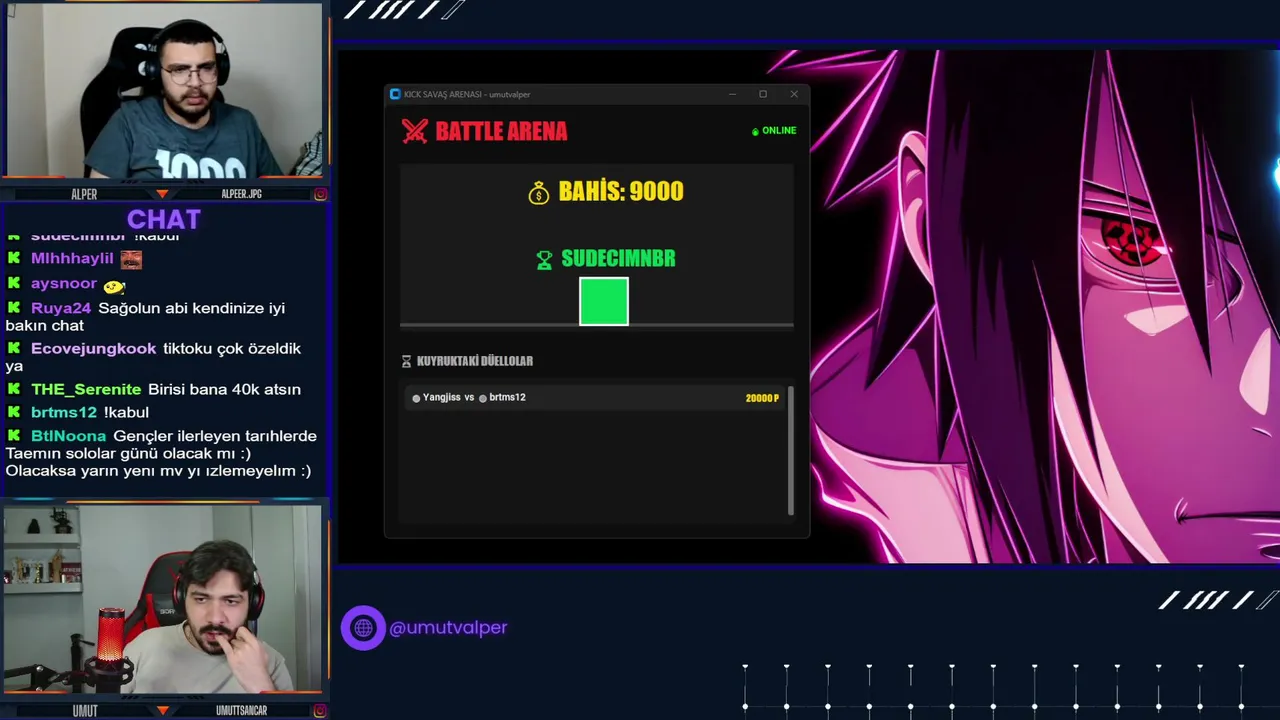
Task: Minimize the KICK SAVAŞ ARENASI window
Action: pyautogui.click(x=732, y=94)
